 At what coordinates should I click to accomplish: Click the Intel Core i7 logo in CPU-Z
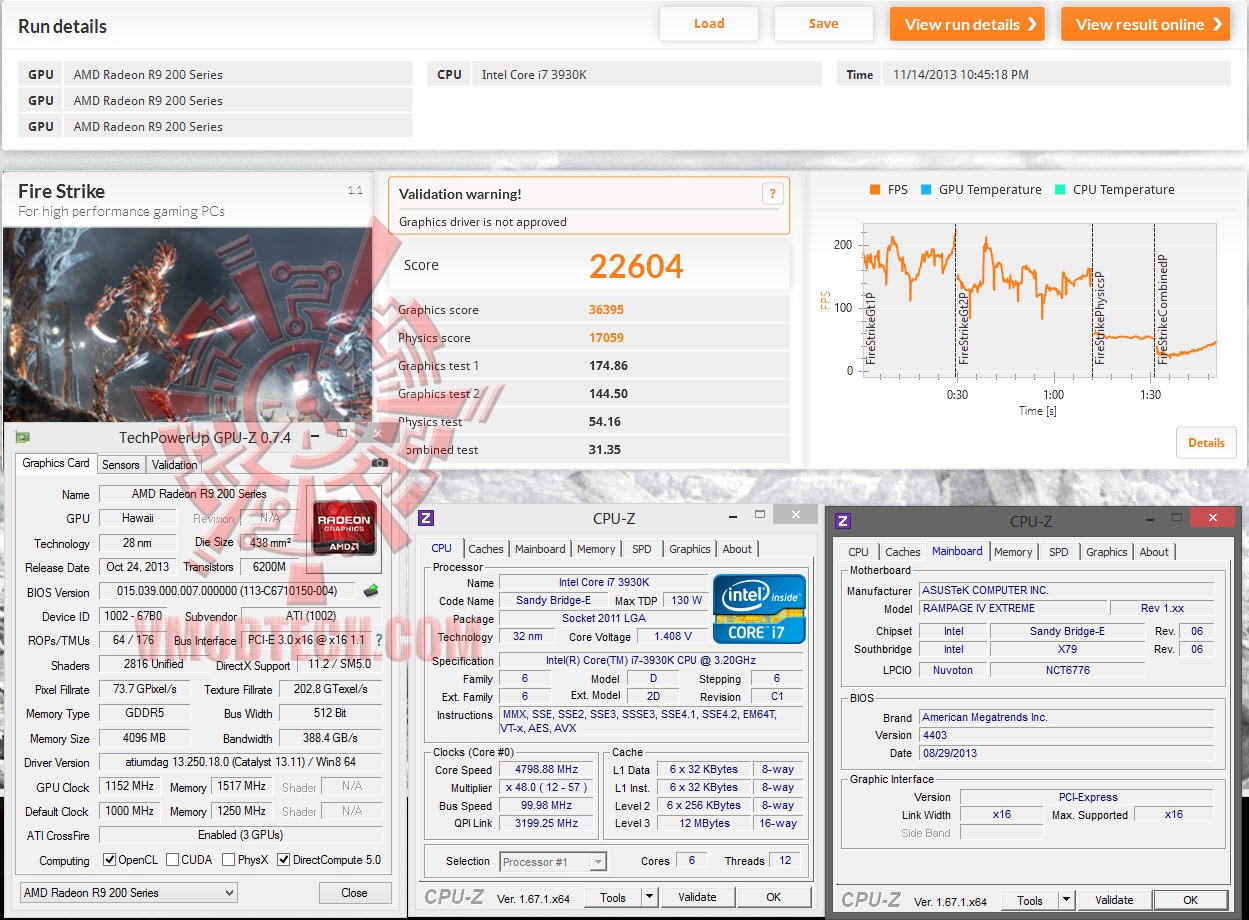click(759, 608)
